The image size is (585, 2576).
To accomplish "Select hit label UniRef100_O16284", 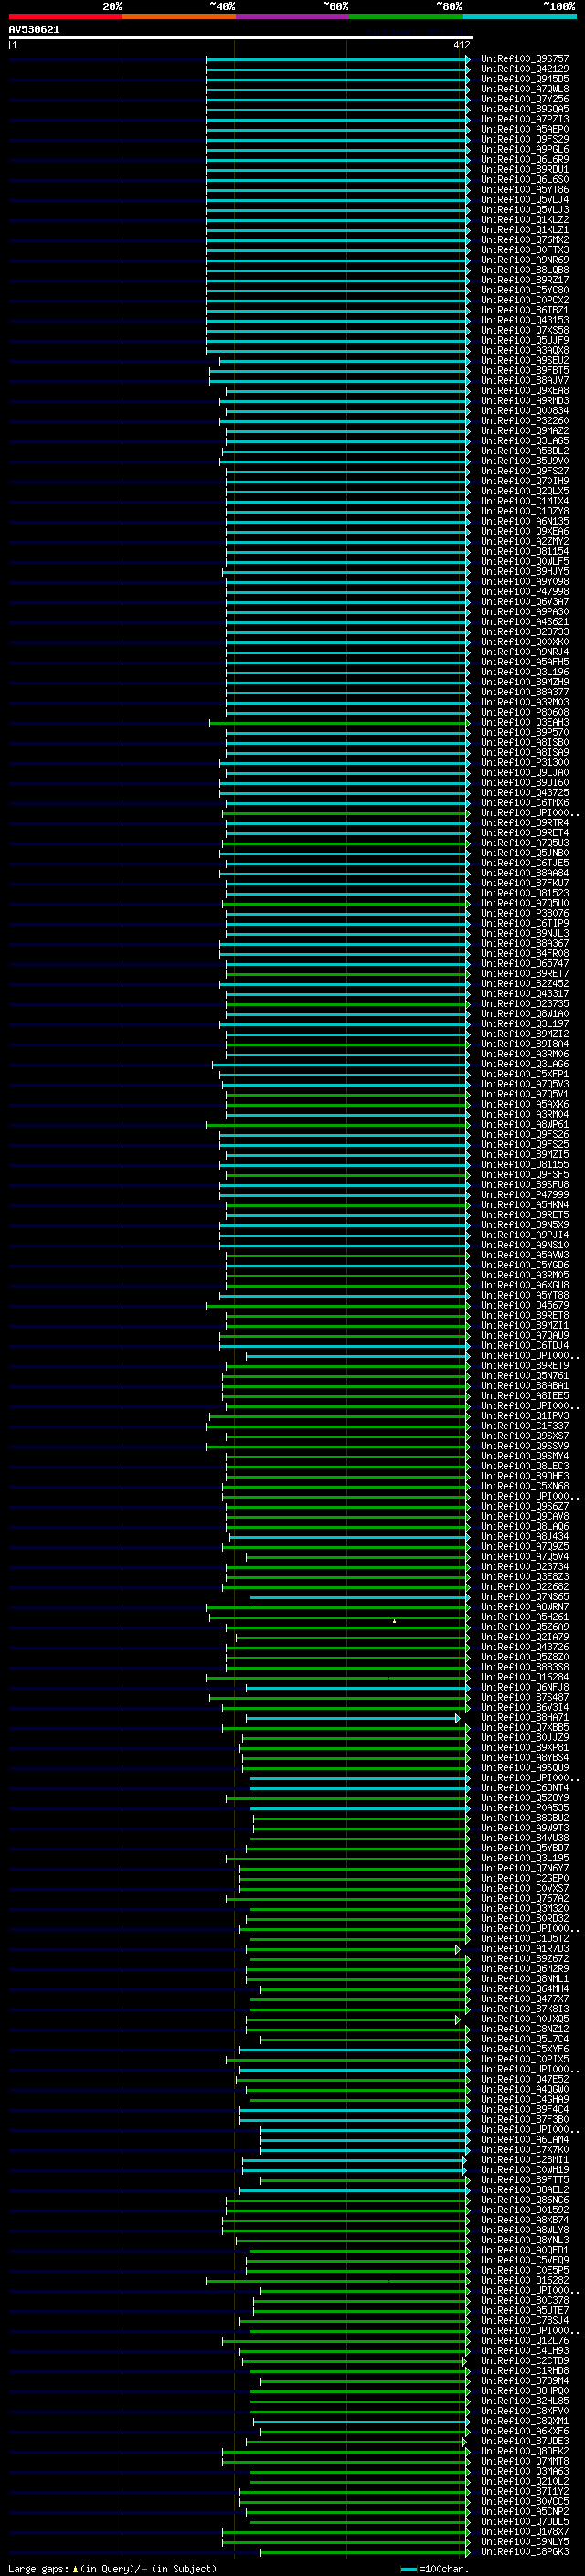I will 524,1677.
